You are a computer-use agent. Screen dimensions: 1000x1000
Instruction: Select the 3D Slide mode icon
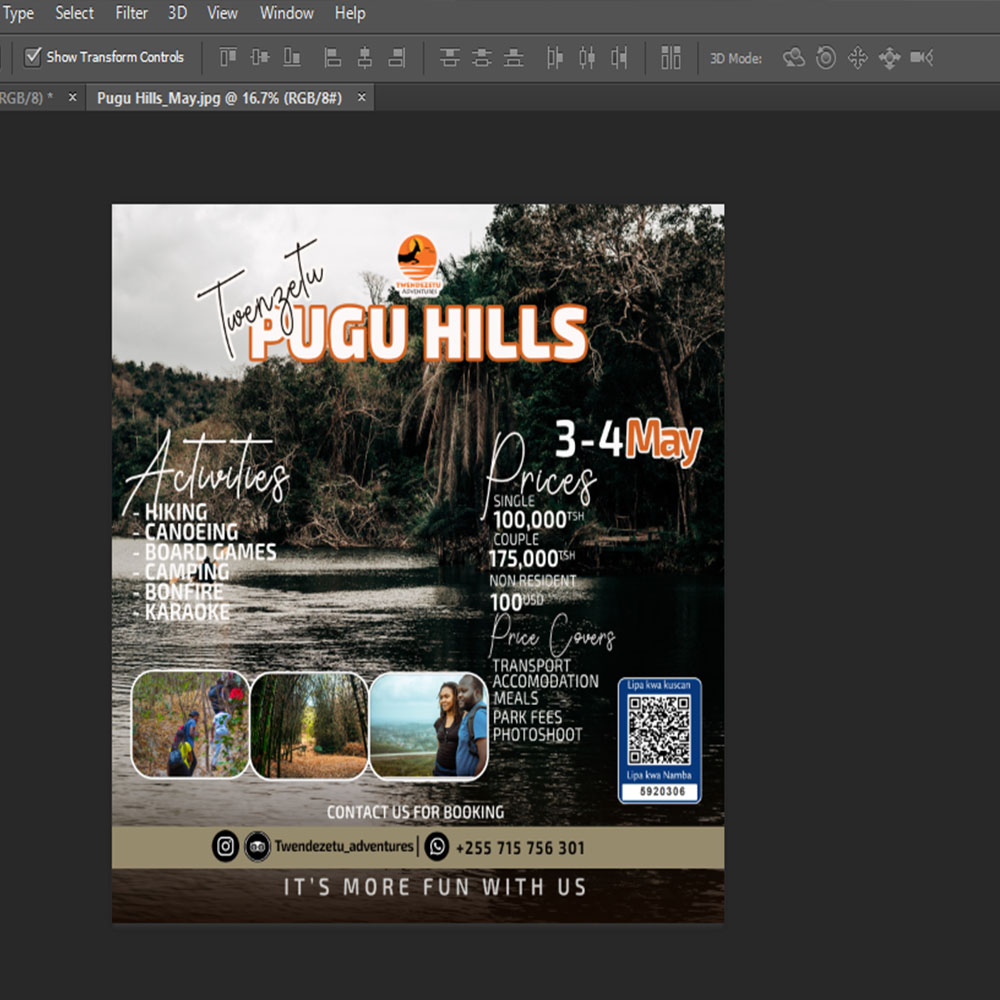tap(889, 58)
